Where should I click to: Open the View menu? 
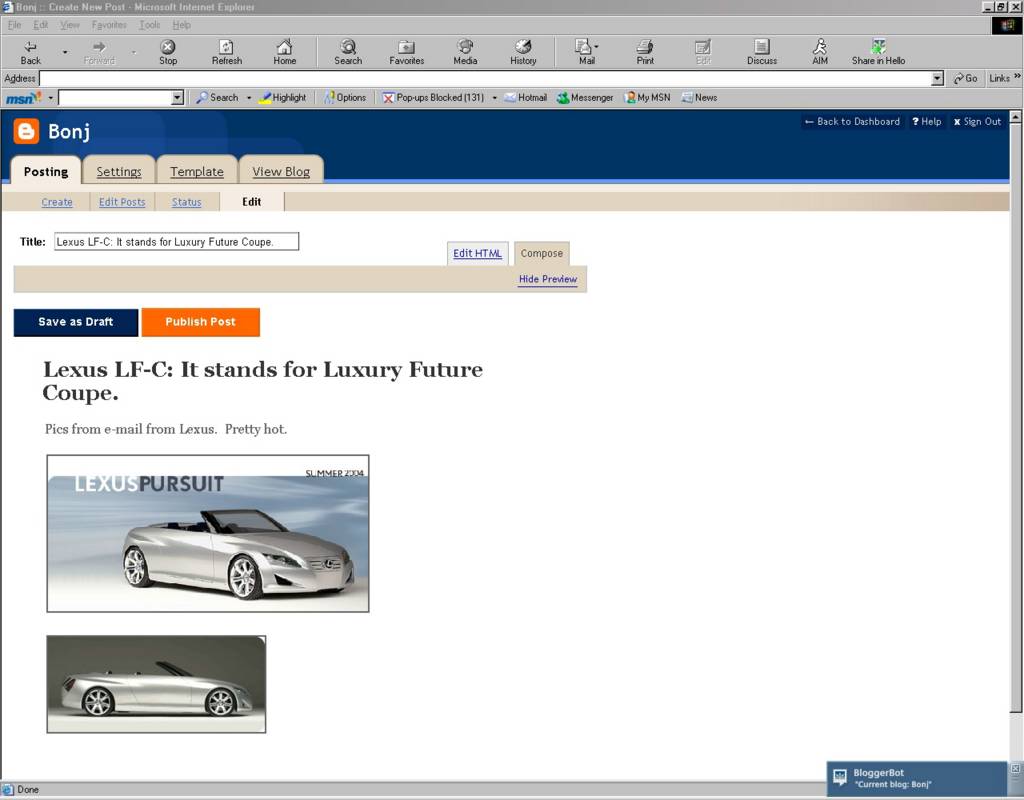tap(70, 25)
